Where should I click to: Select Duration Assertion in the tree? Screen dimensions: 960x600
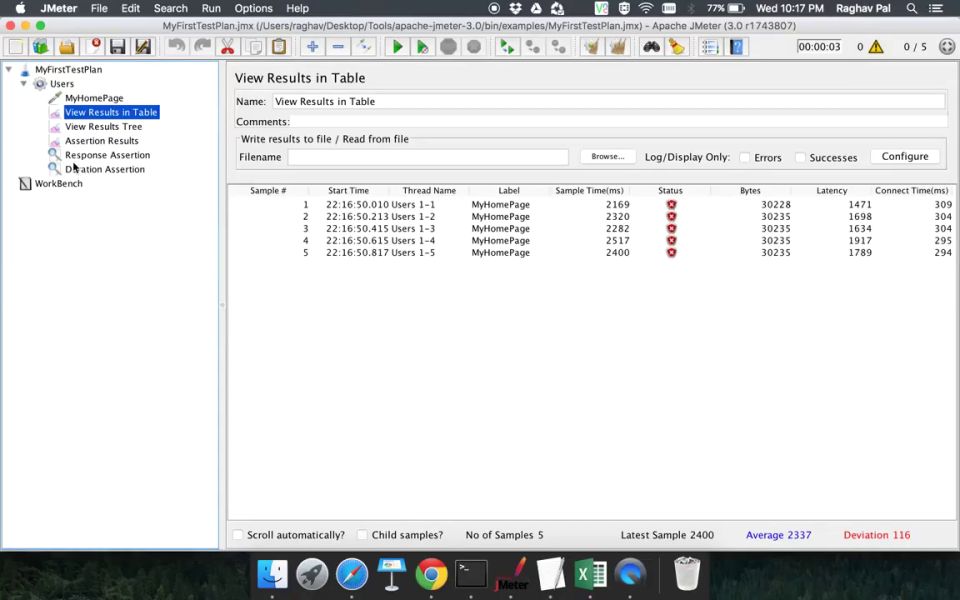click(105, 170)
